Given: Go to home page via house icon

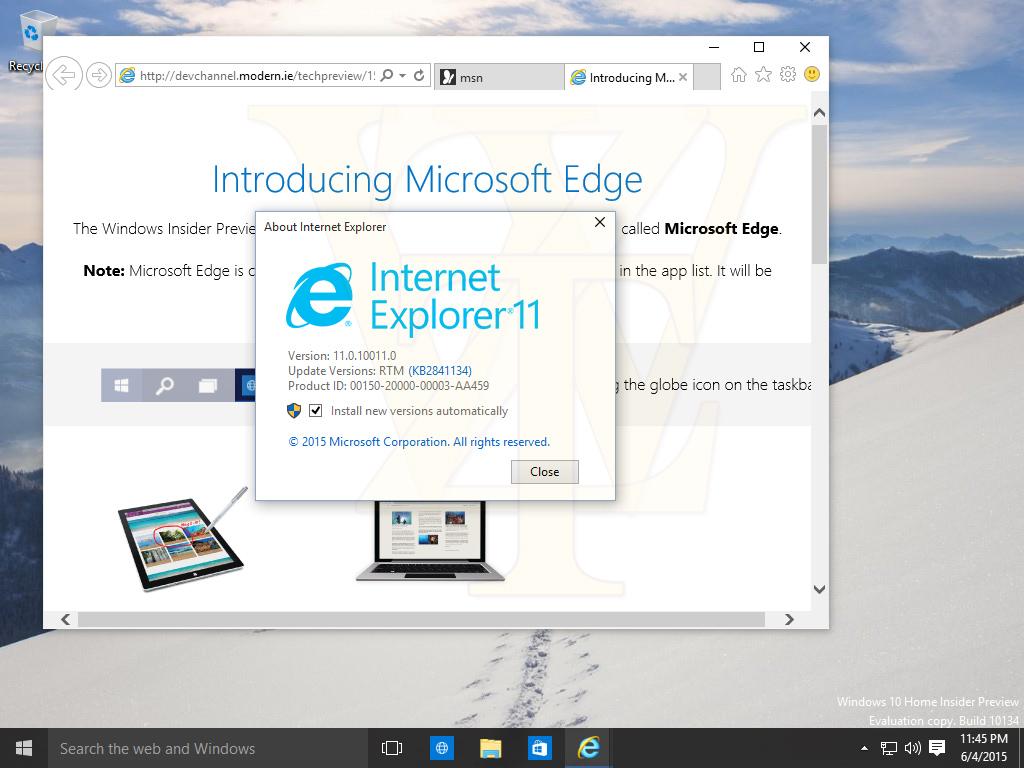Looking at the screenshot, I should (x=739, y=74).
